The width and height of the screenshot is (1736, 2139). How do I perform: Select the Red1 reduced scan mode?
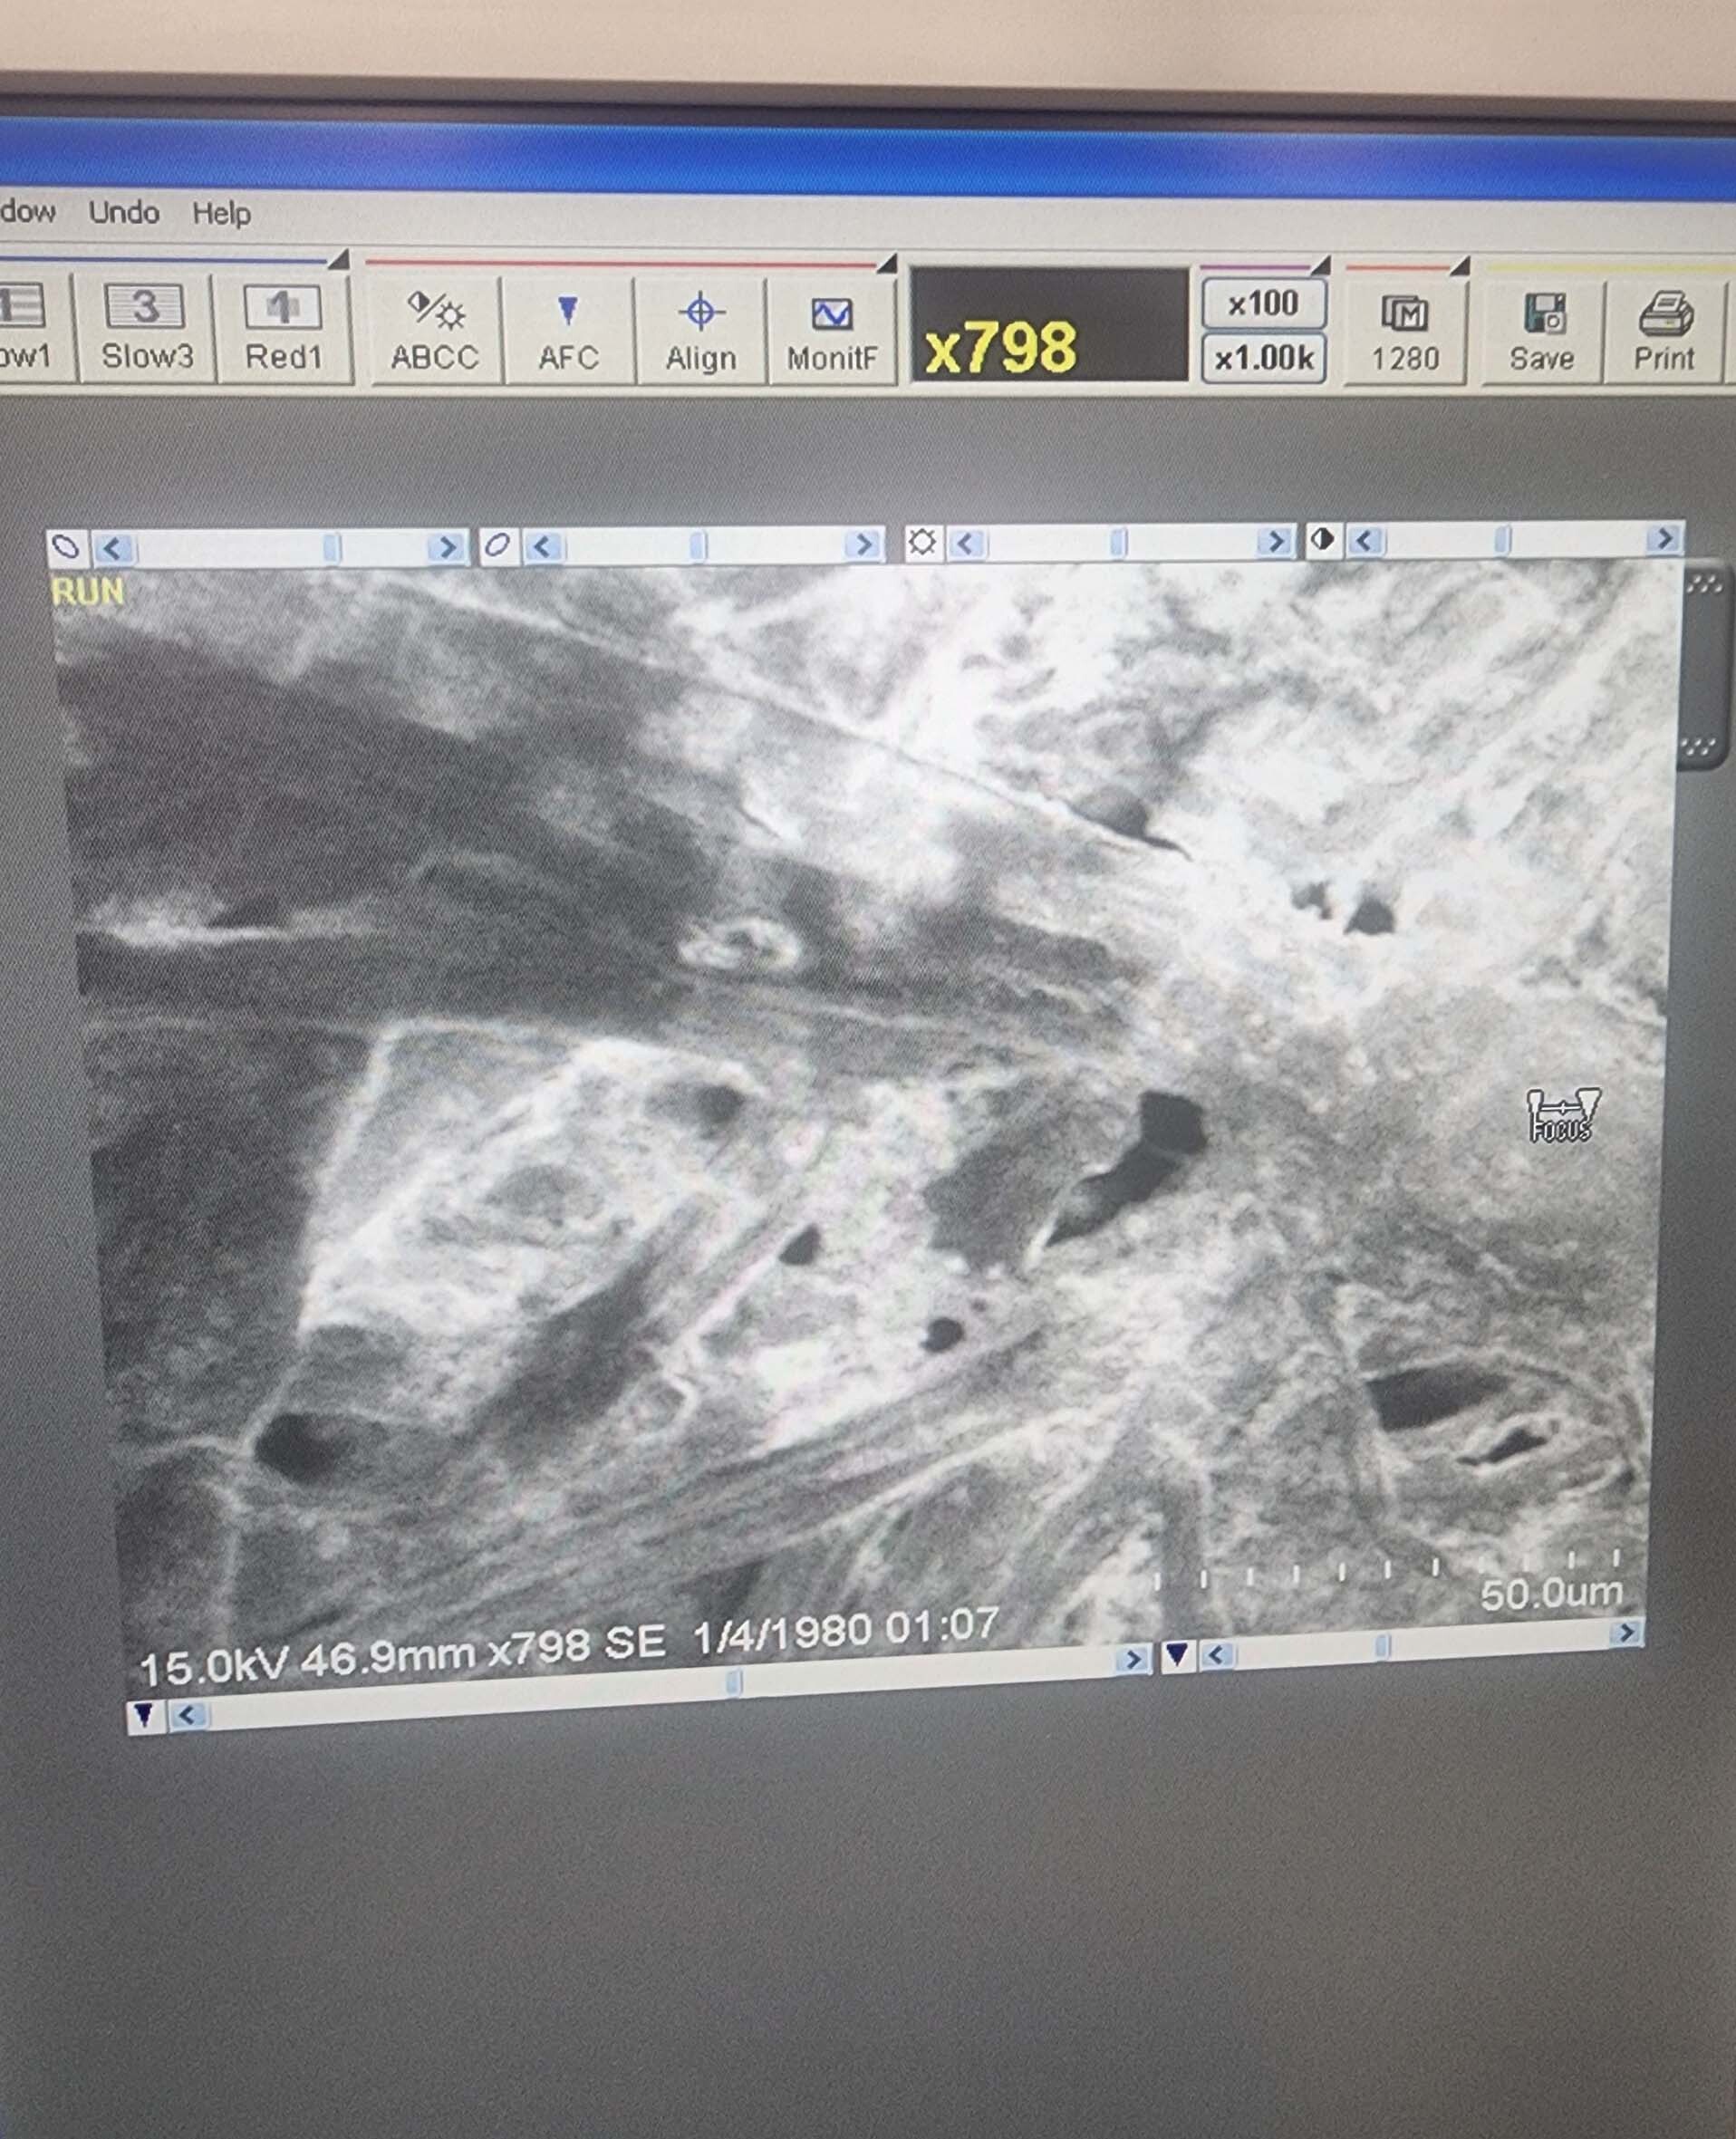point(283,328)
